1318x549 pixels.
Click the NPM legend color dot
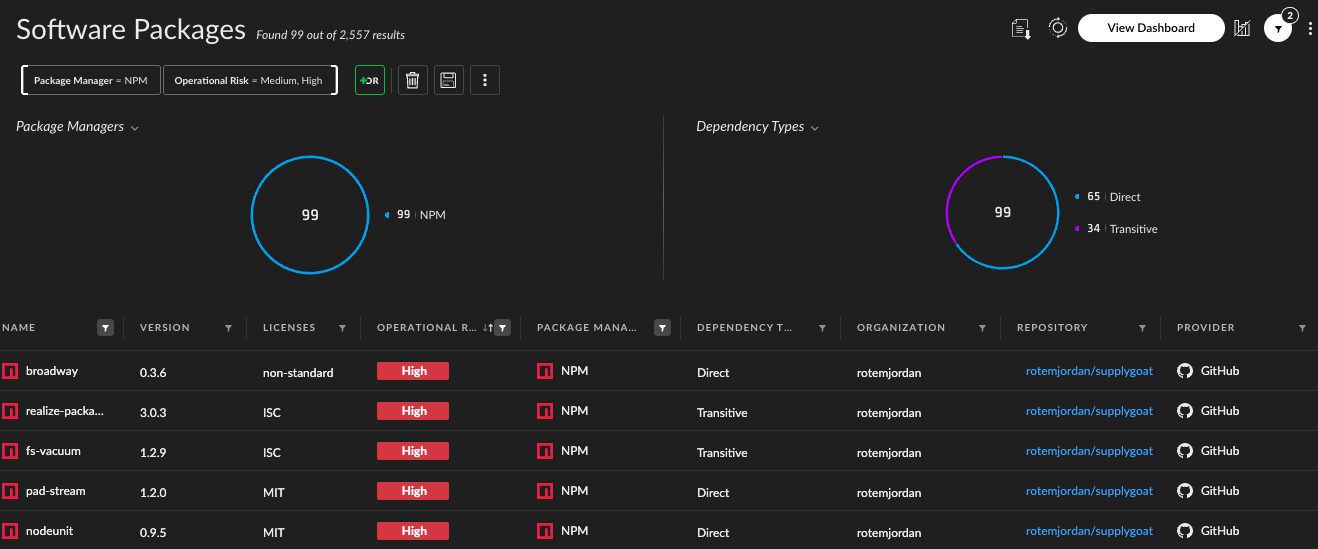(x=387, y=214)
